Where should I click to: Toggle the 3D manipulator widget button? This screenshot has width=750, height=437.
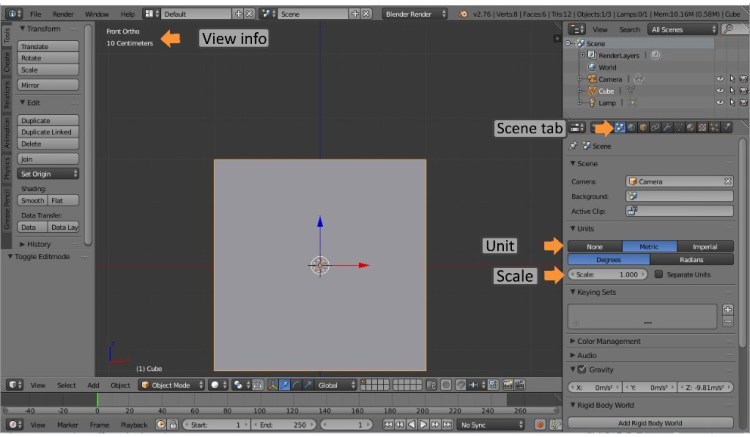(272, 385)
